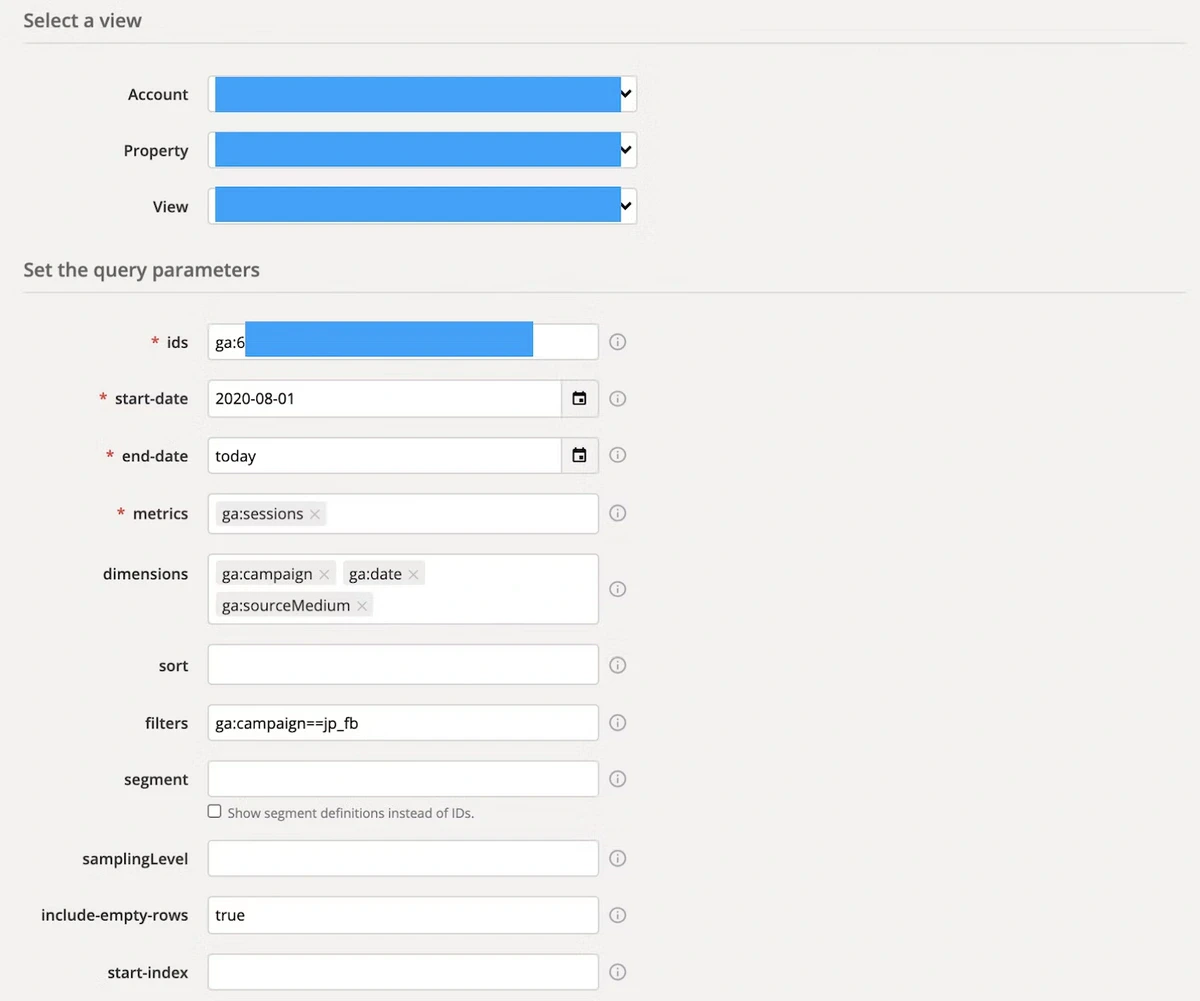
Task: Edit the filters field ga:campaign==jp_fb
Action: click(403, 722)
